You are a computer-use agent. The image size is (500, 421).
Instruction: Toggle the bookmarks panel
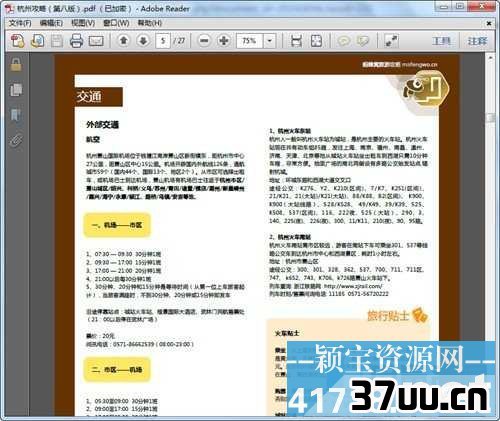click(16, 115)
